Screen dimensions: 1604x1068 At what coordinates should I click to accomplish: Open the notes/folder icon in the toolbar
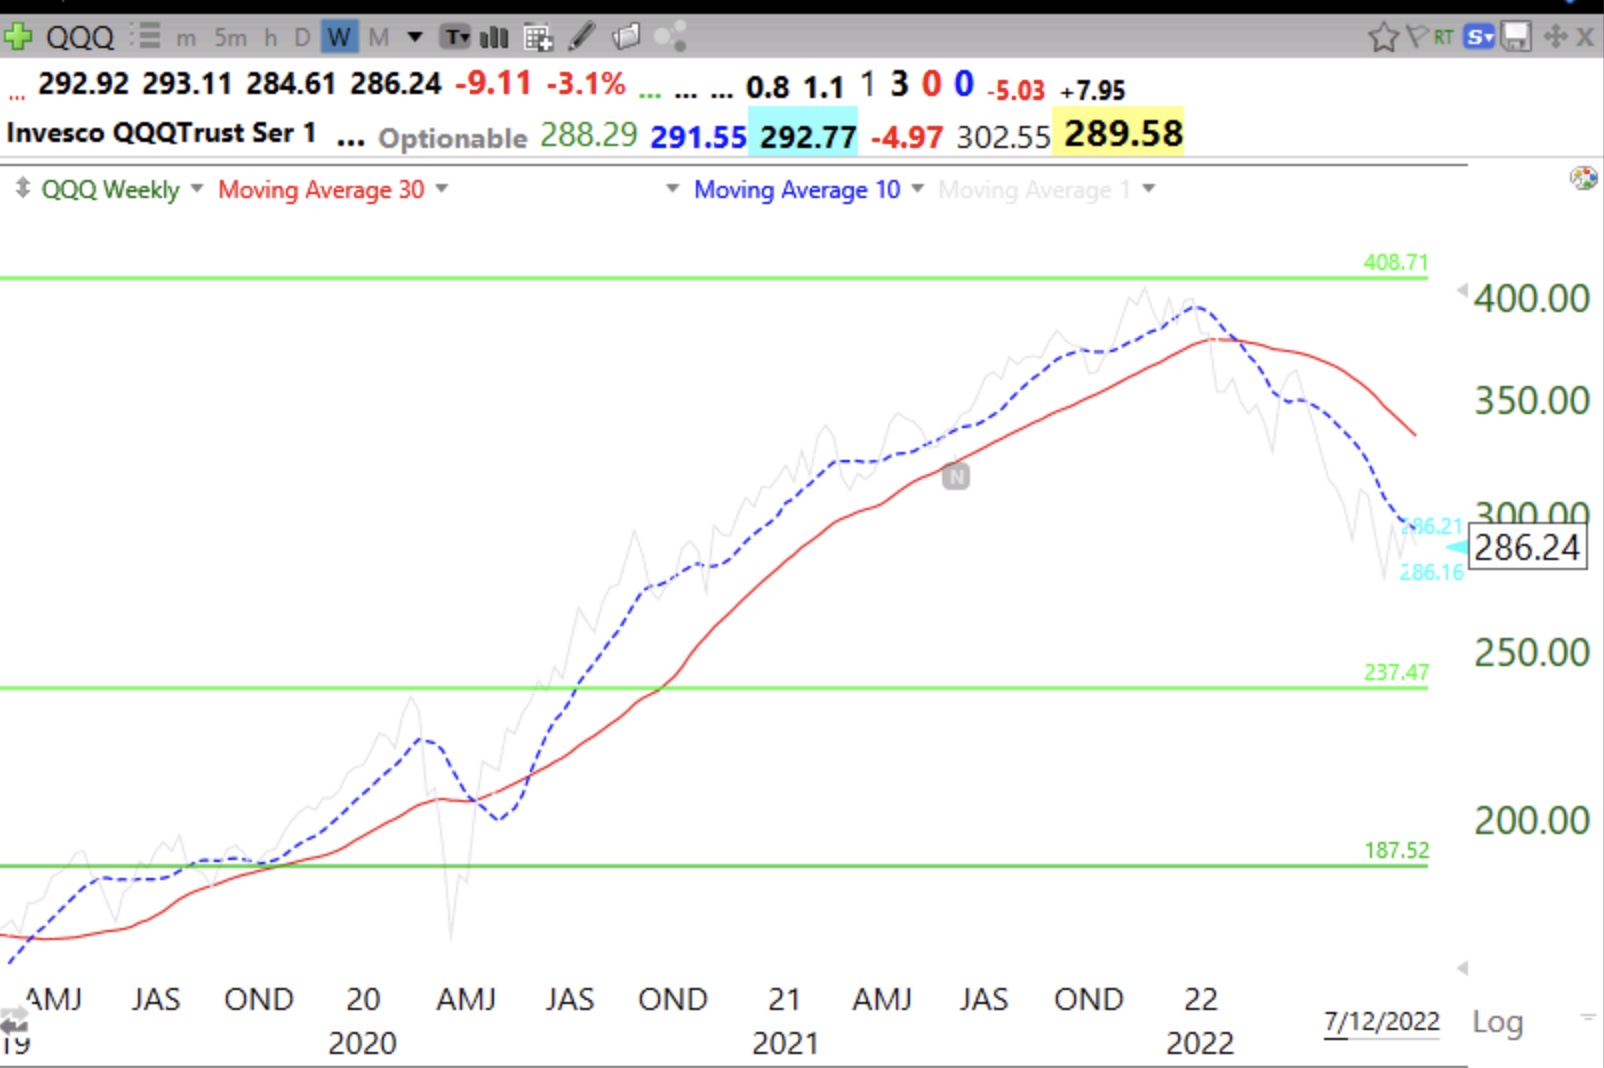pyautogui.click(x=626, y=37)
